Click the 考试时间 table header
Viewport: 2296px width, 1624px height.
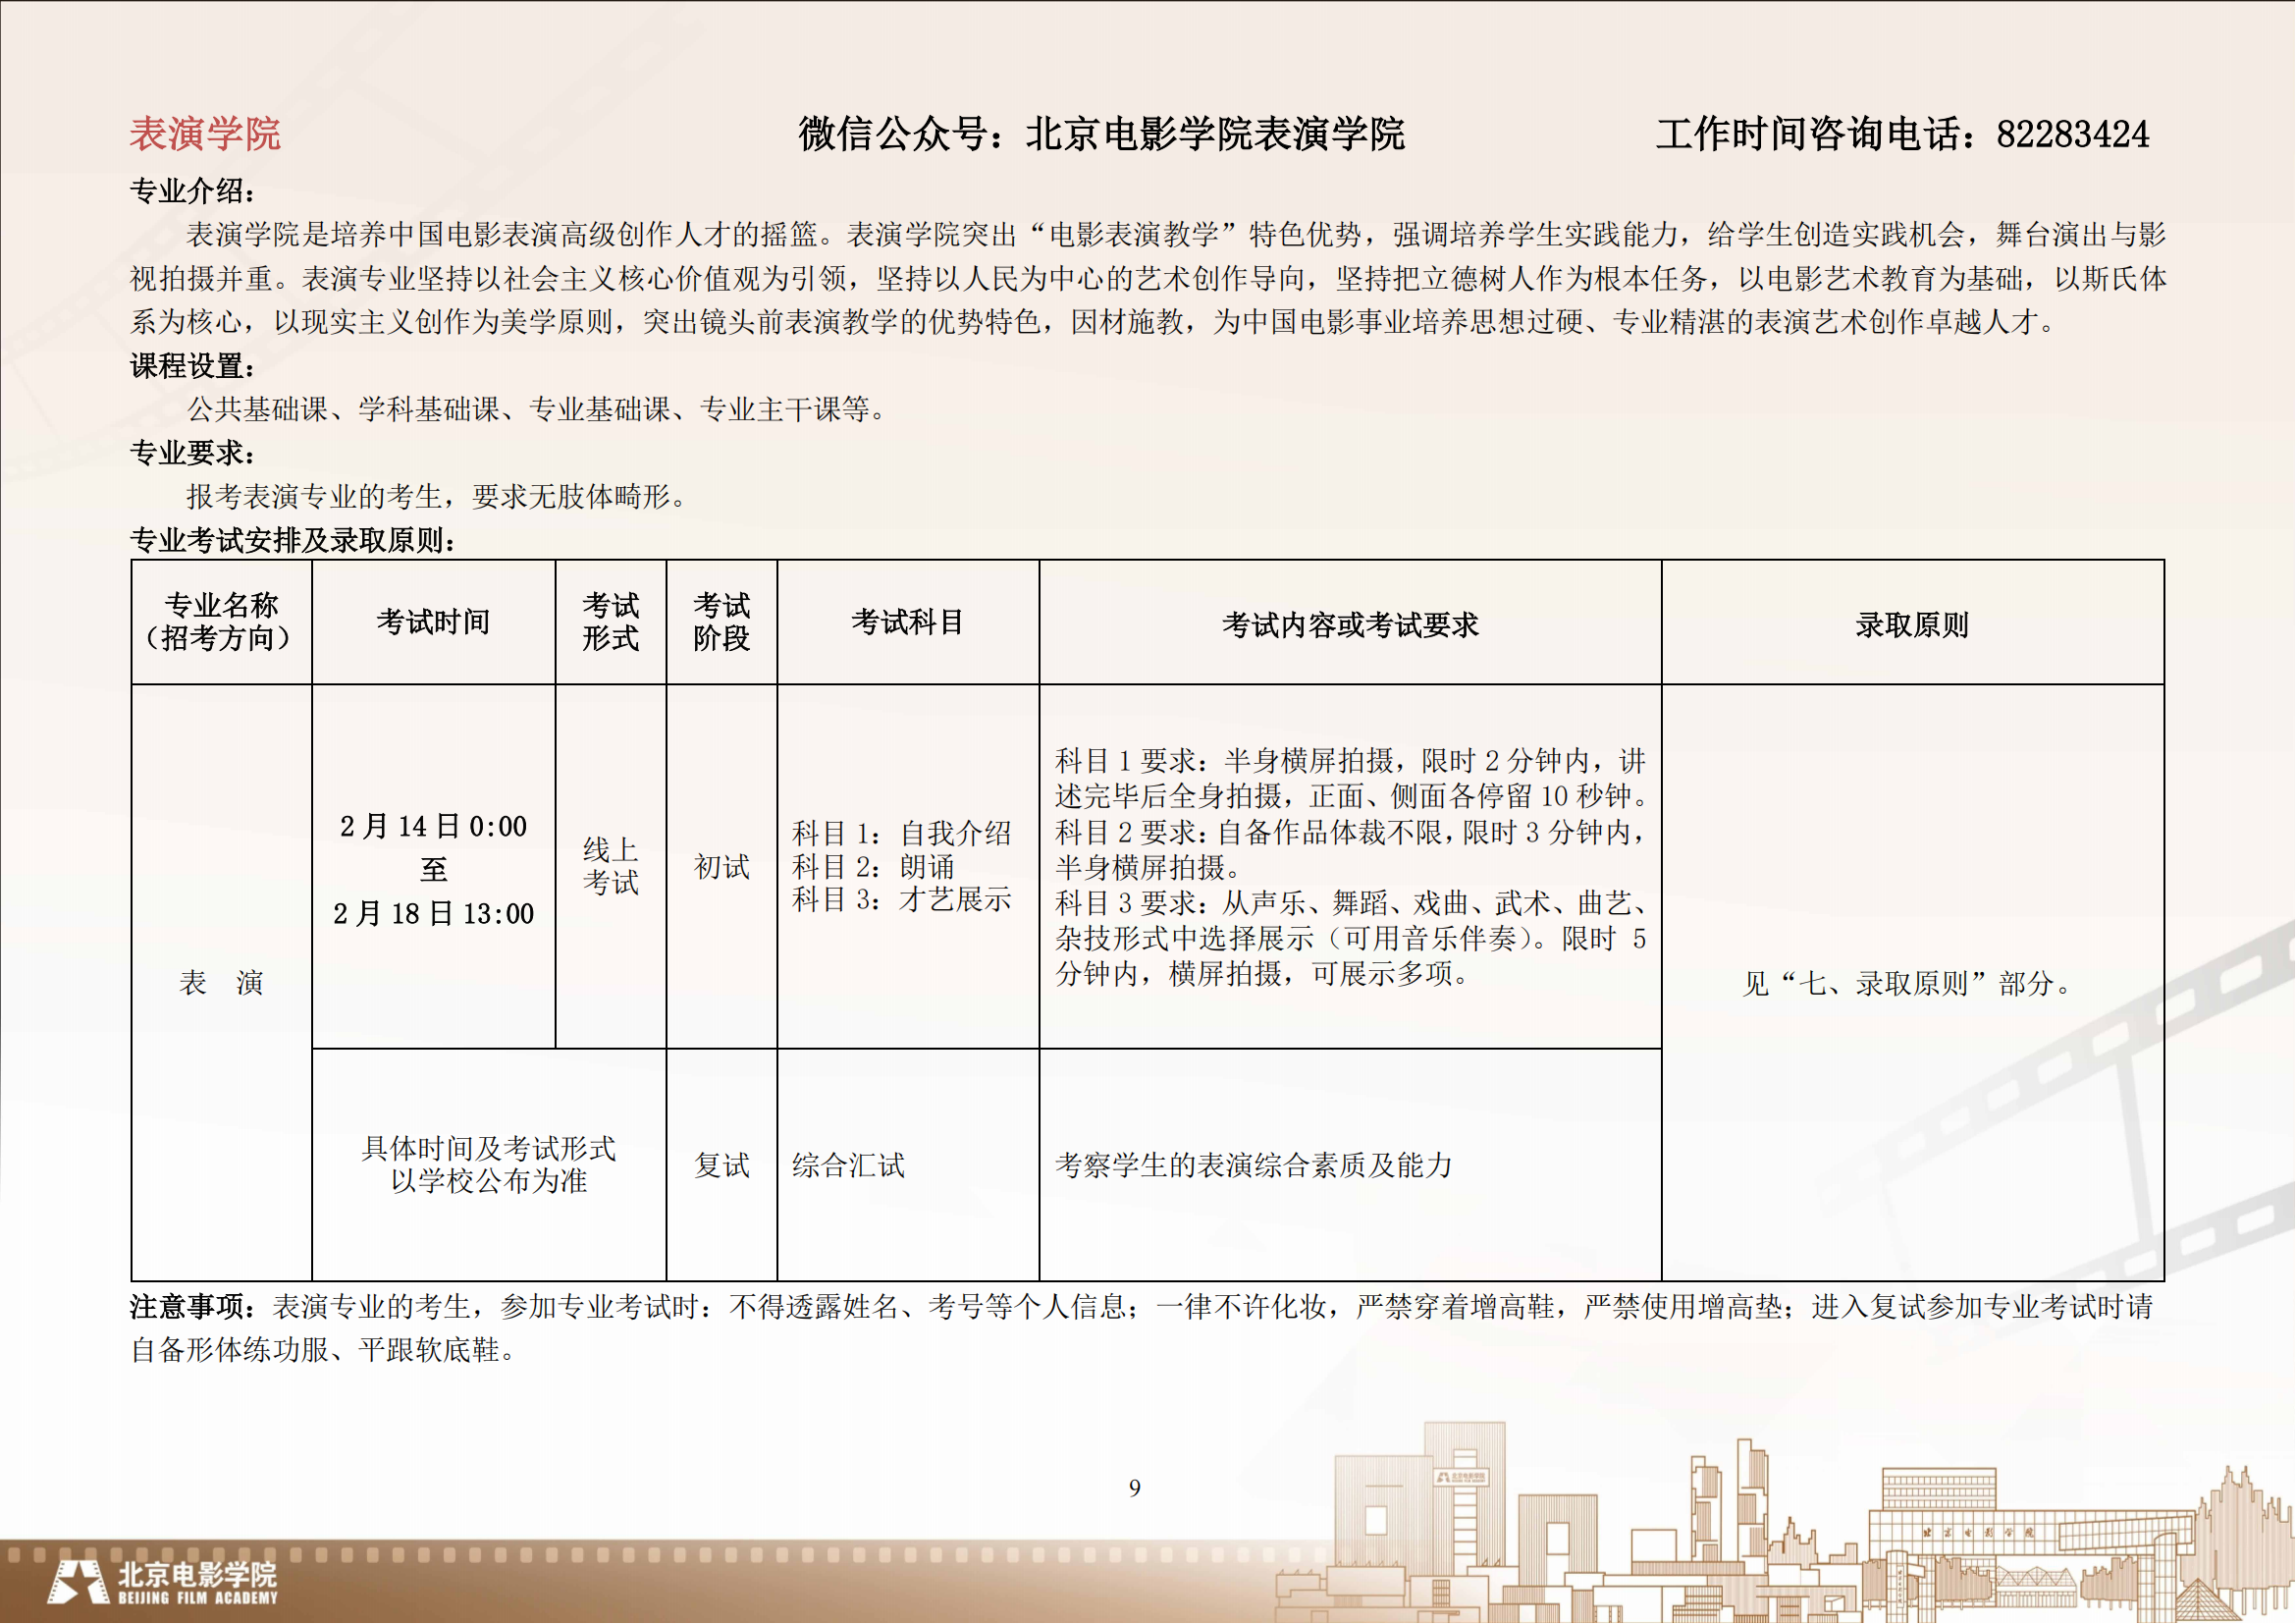[433, 622]
